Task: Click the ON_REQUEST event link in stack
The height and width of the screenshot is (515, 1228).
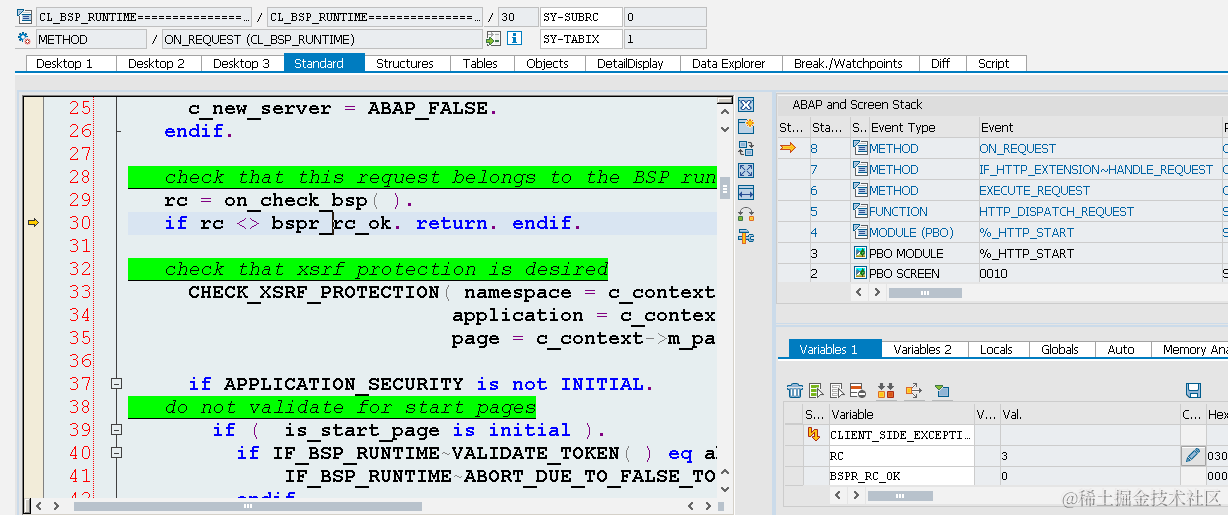Action: pyautogui.click(x=1017, y=148)
